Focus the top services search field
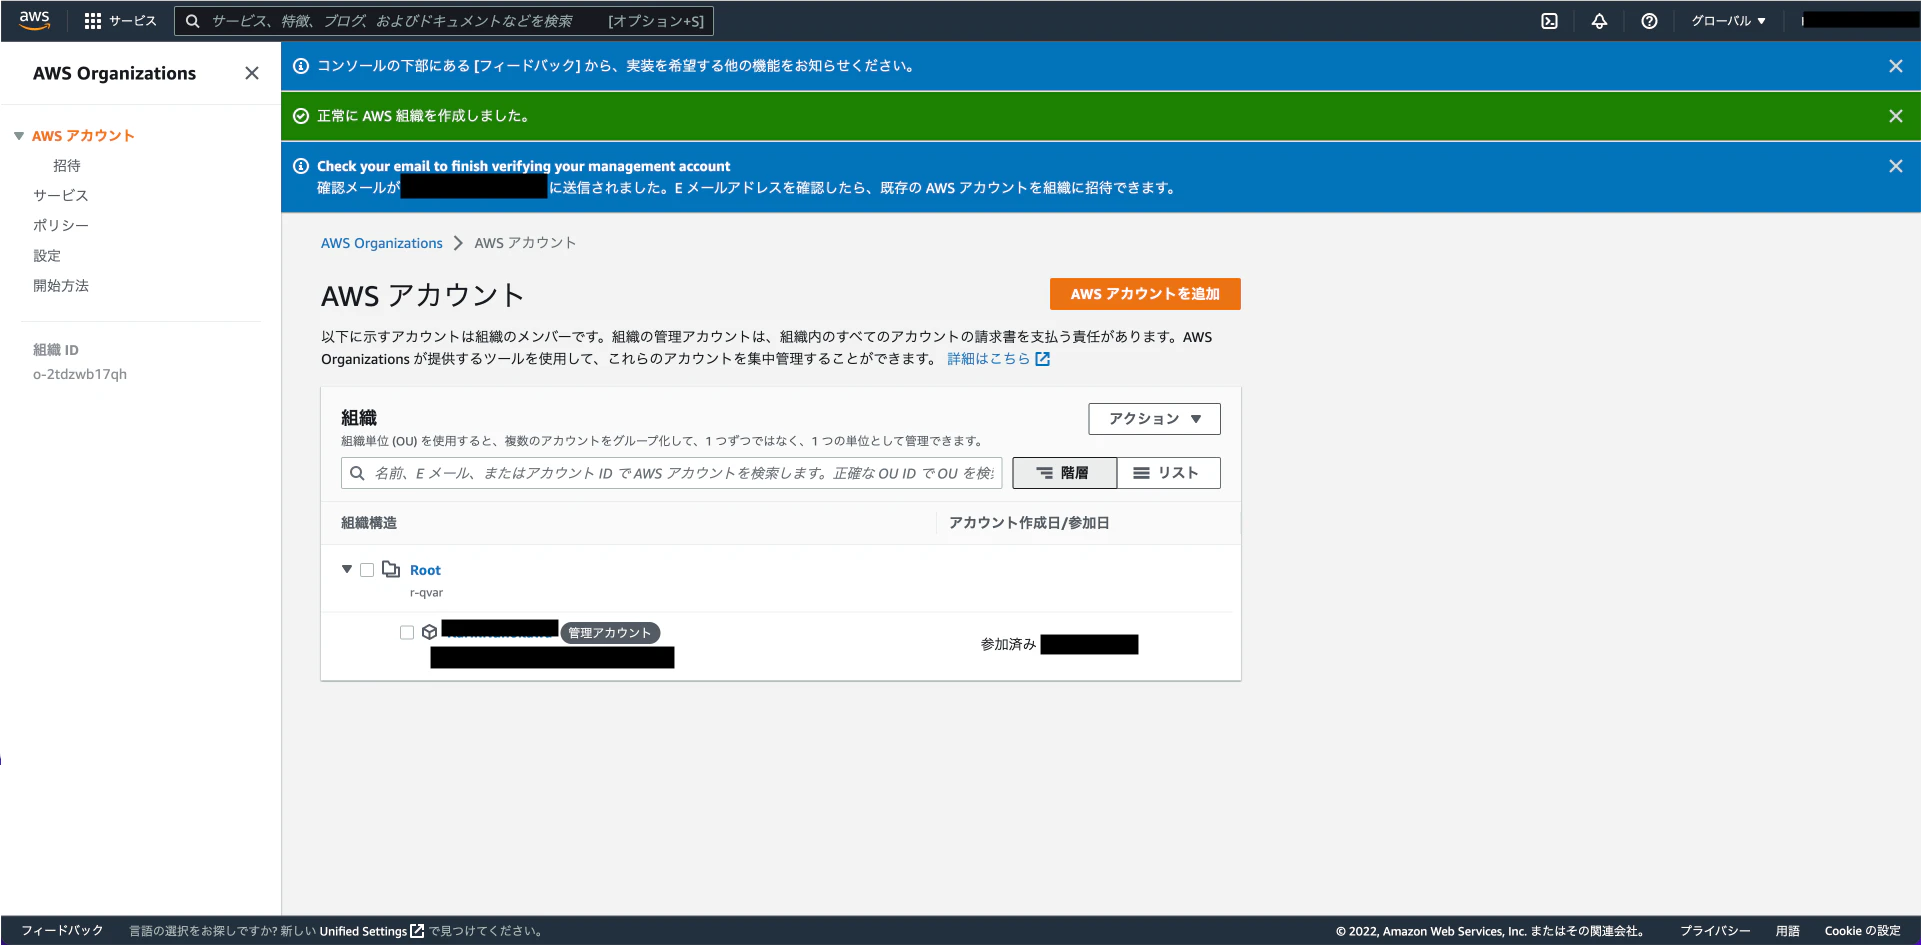The width and height of the screenshot is (1921, 945). [444, 21]
